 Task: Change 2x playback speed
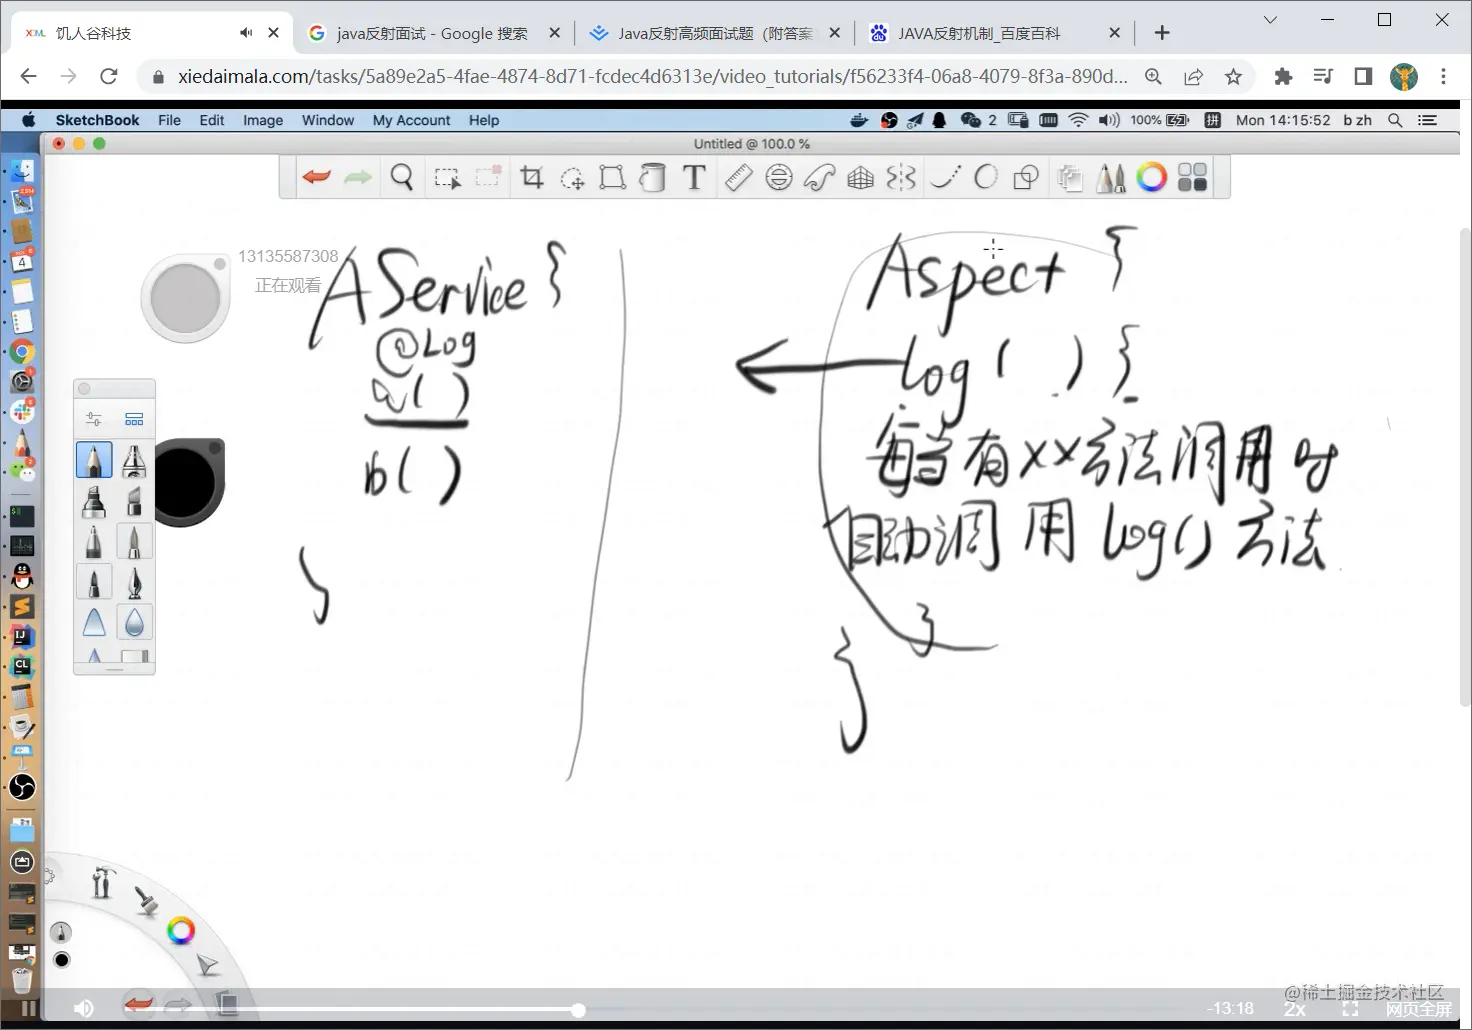point(1294,1008)
